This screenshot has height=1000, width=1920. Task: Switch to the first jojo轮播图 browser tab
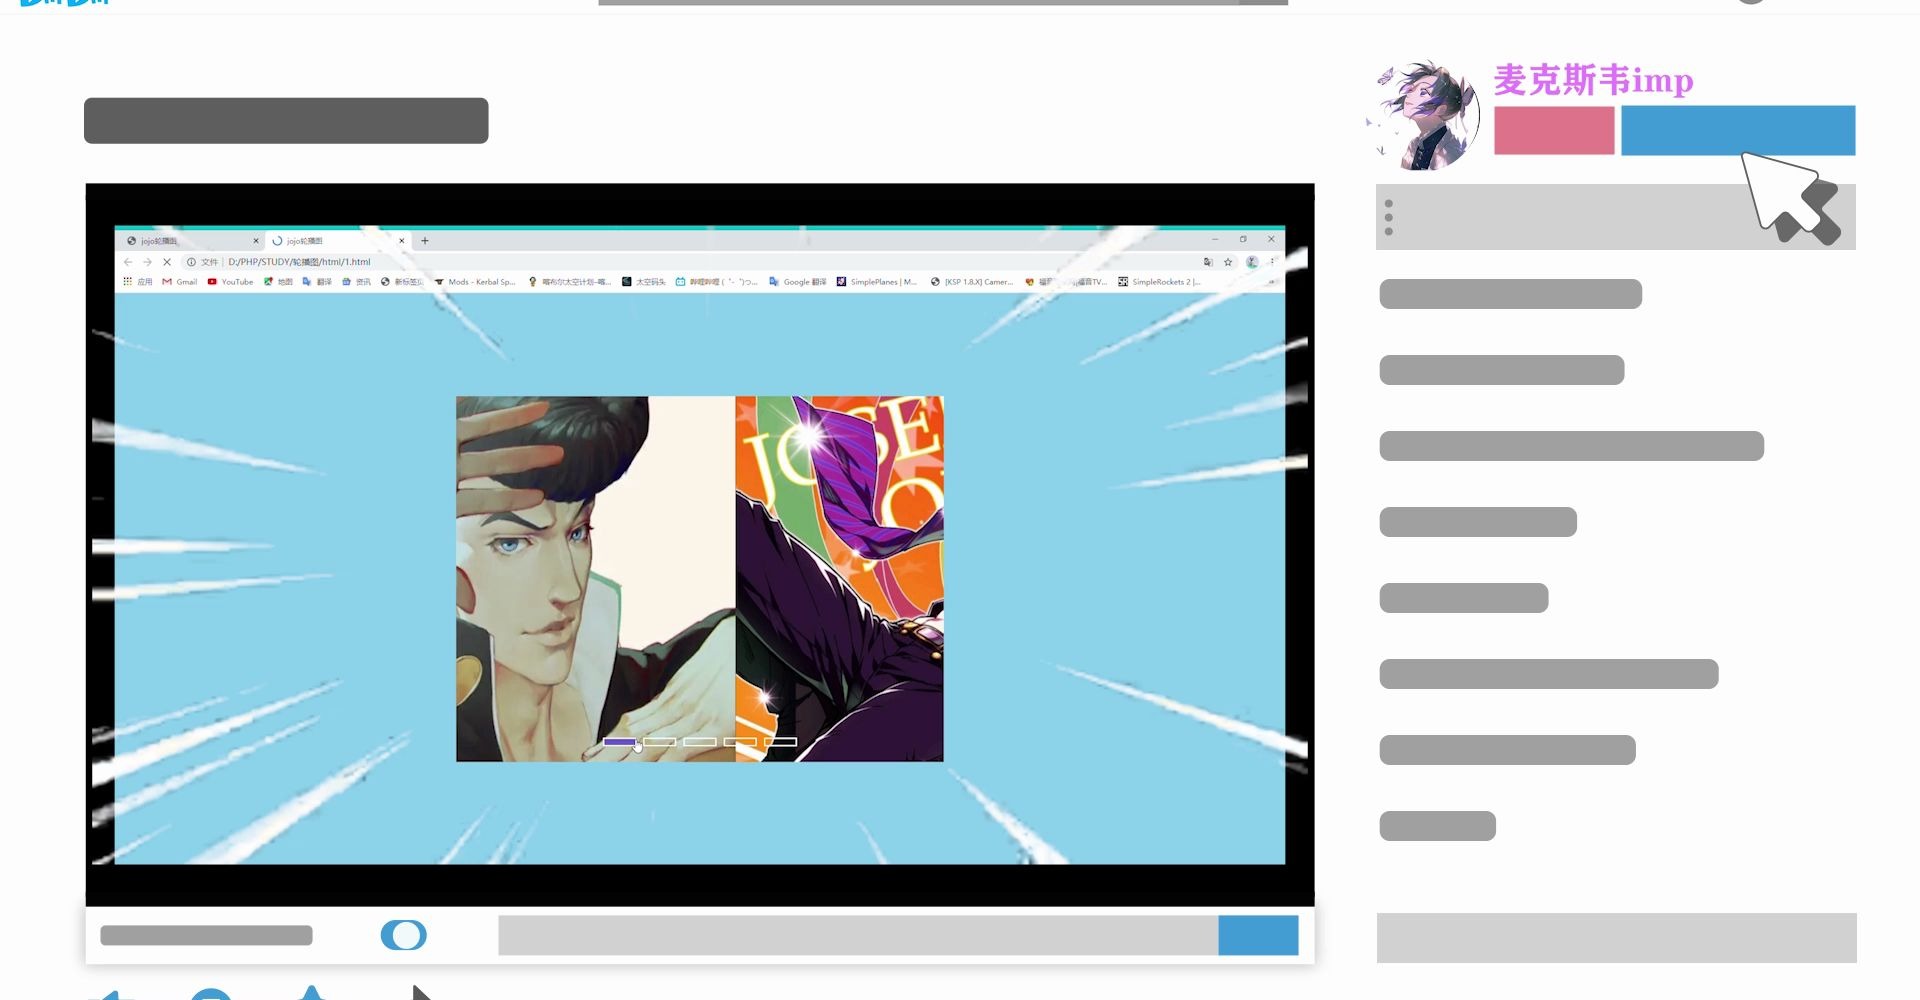click(190, 241)
